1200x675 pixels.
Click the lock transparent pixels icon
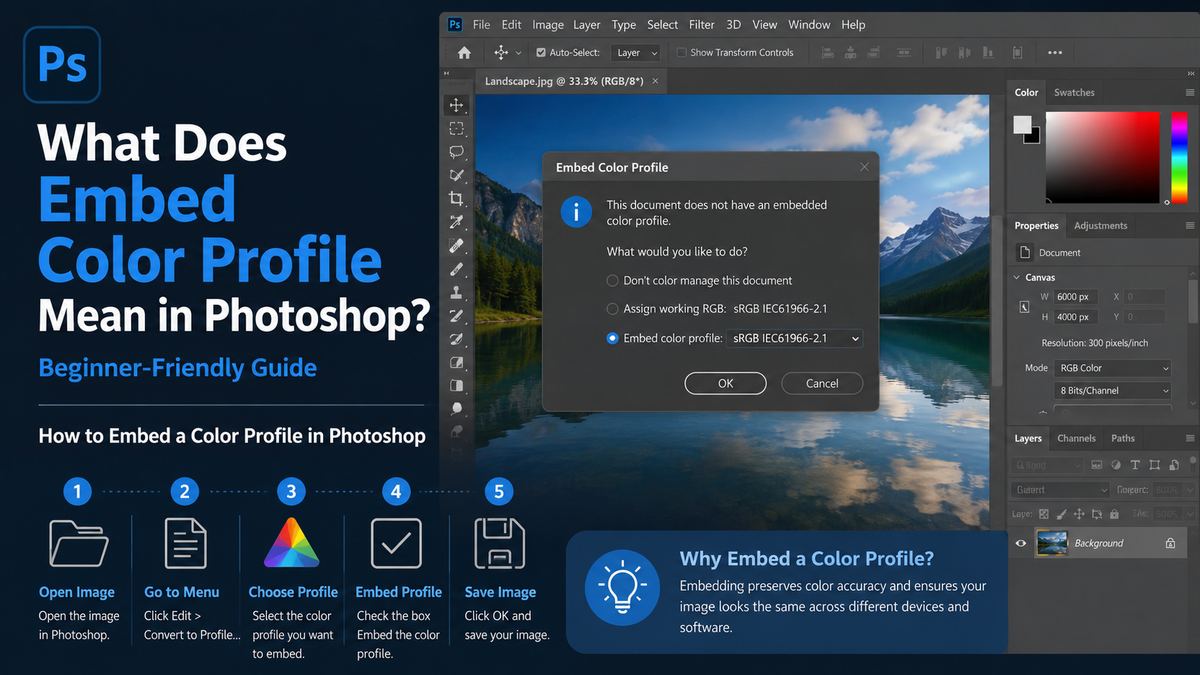1043,514
